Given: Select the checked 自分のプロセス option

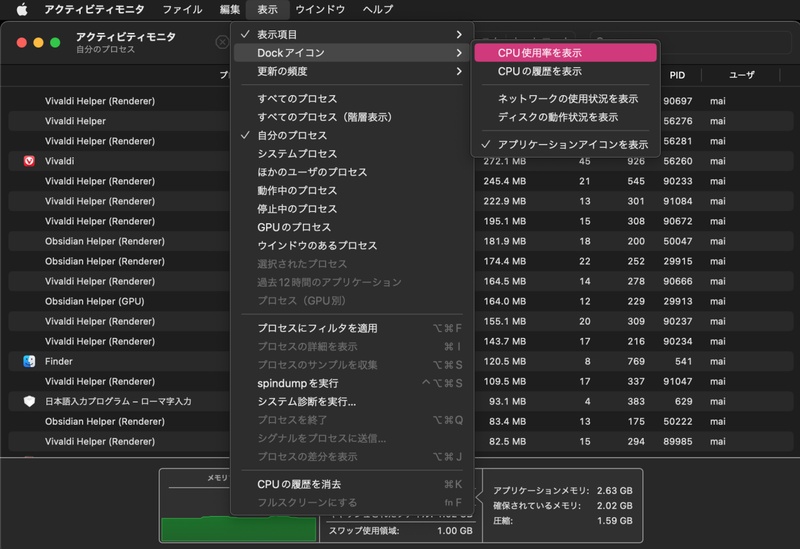Looking at the screenshot, I should click(352, 135).
